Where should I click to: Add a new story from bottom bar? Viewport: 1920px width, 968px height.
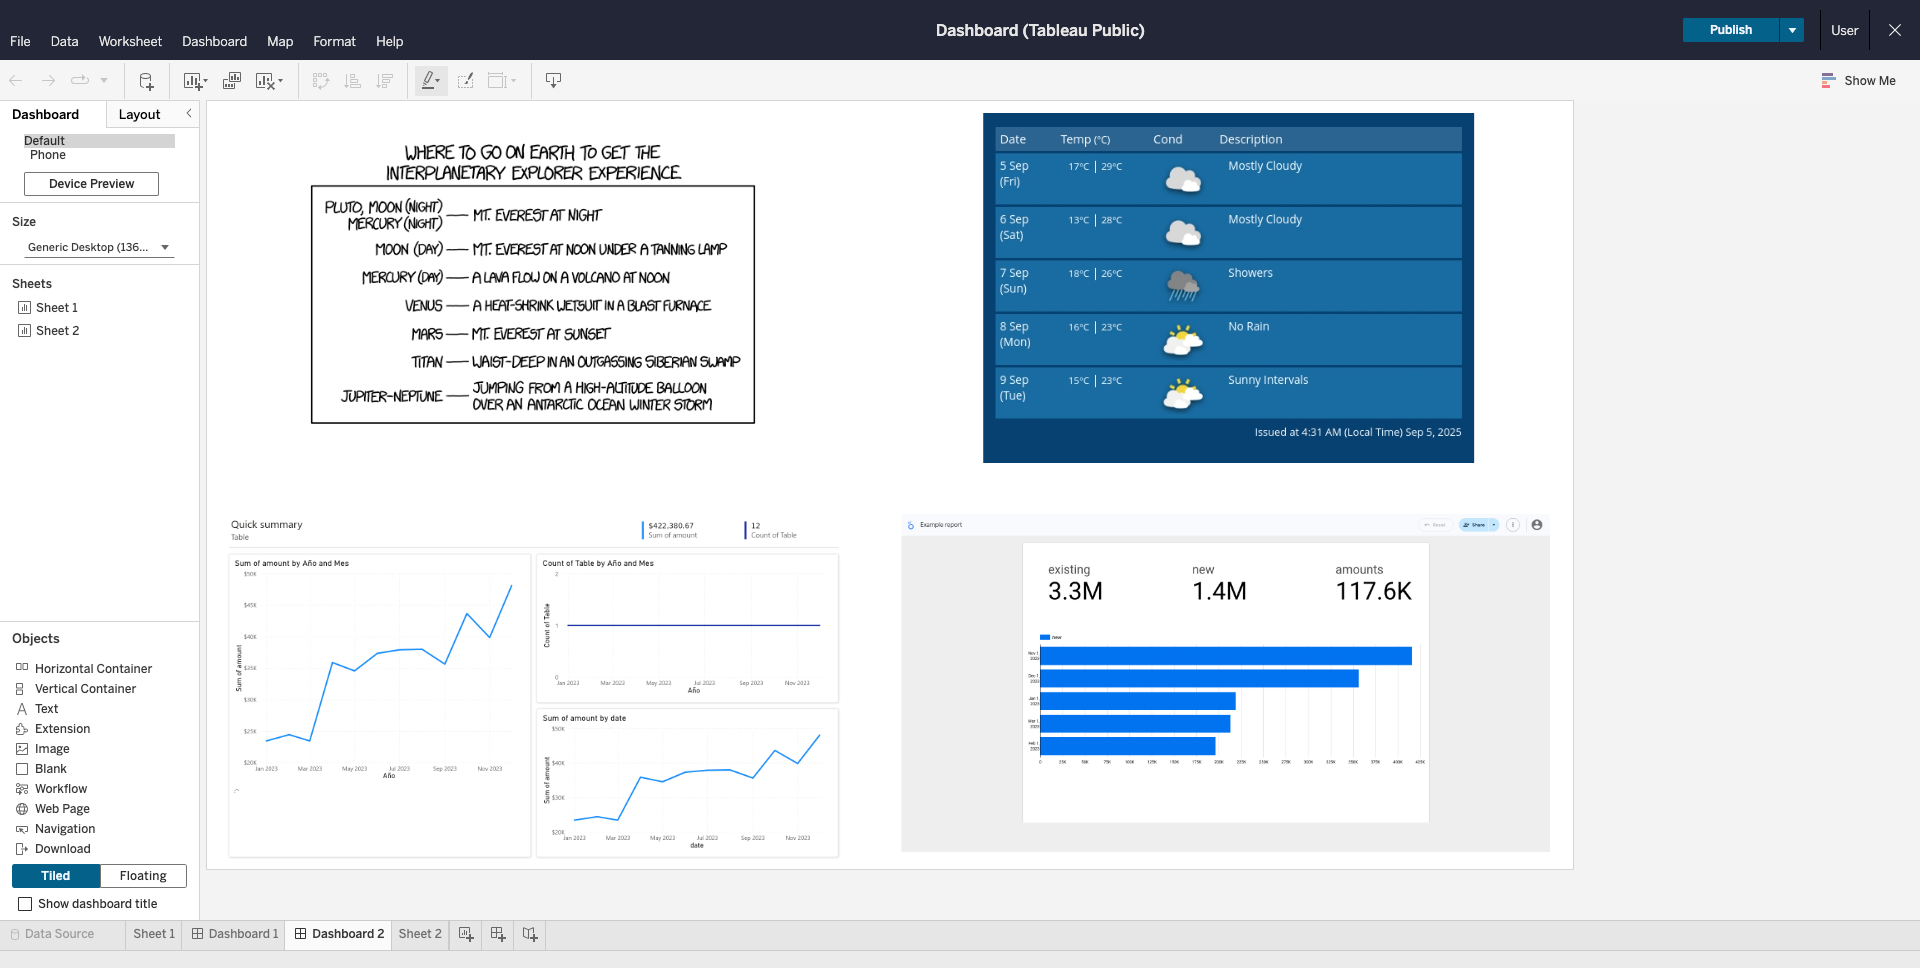[x=530, y=934]
